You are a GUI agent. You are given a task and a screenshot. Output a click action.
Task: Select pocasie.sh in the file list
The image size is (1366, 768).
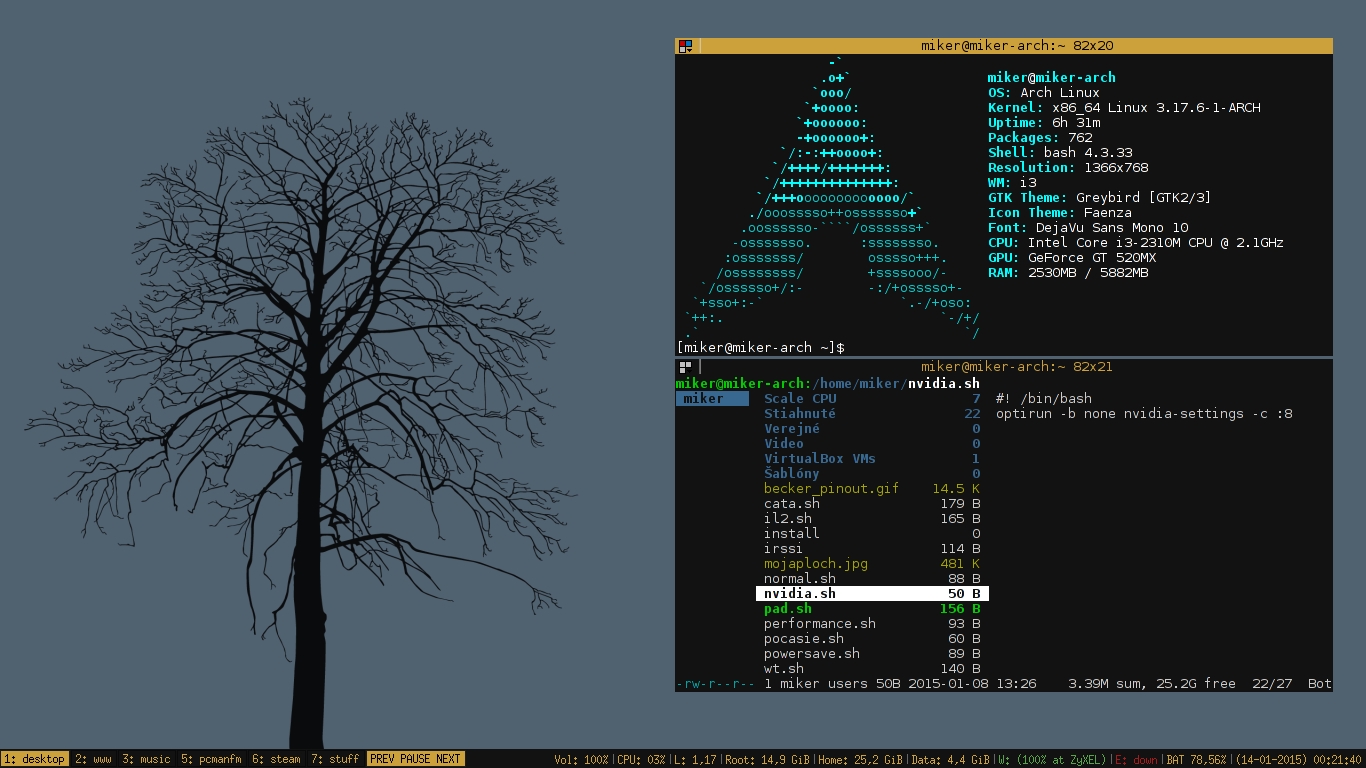pos(872,639)
